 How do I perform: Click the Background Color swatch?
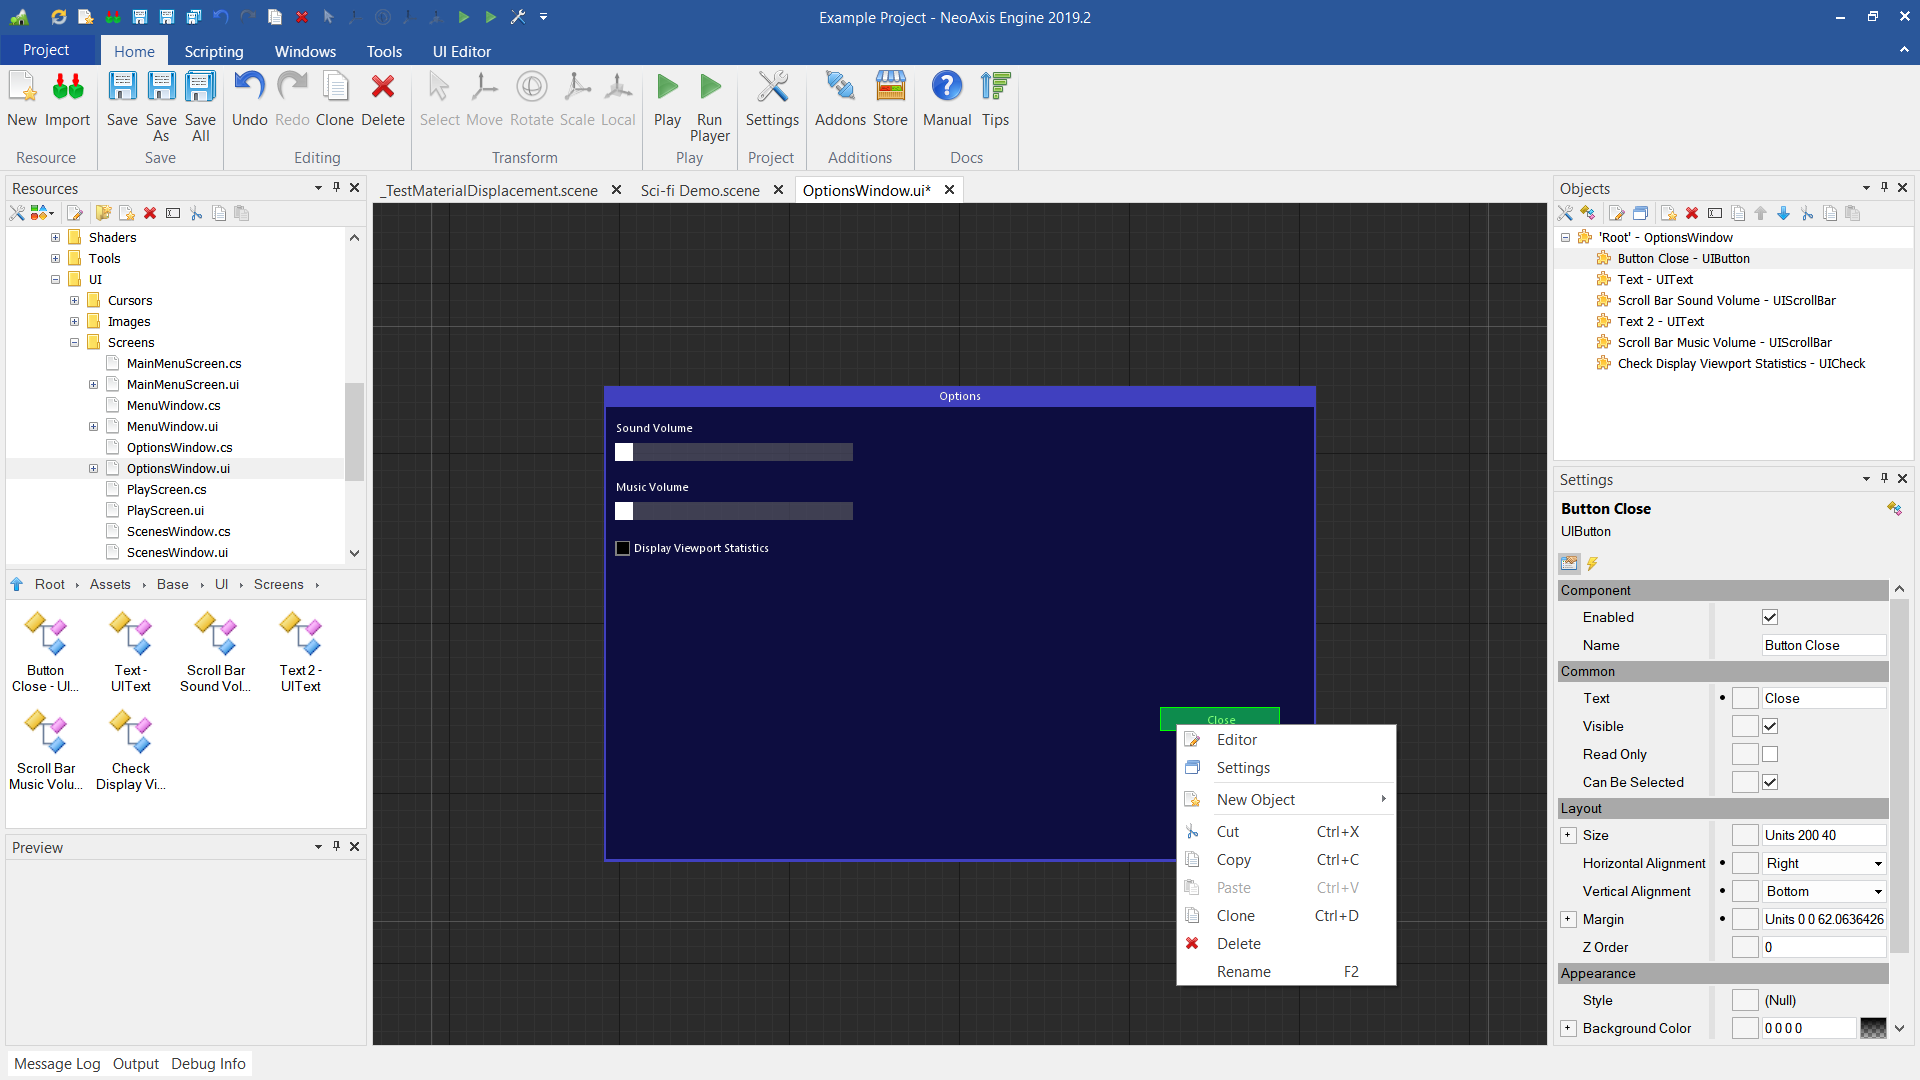1873,1028
